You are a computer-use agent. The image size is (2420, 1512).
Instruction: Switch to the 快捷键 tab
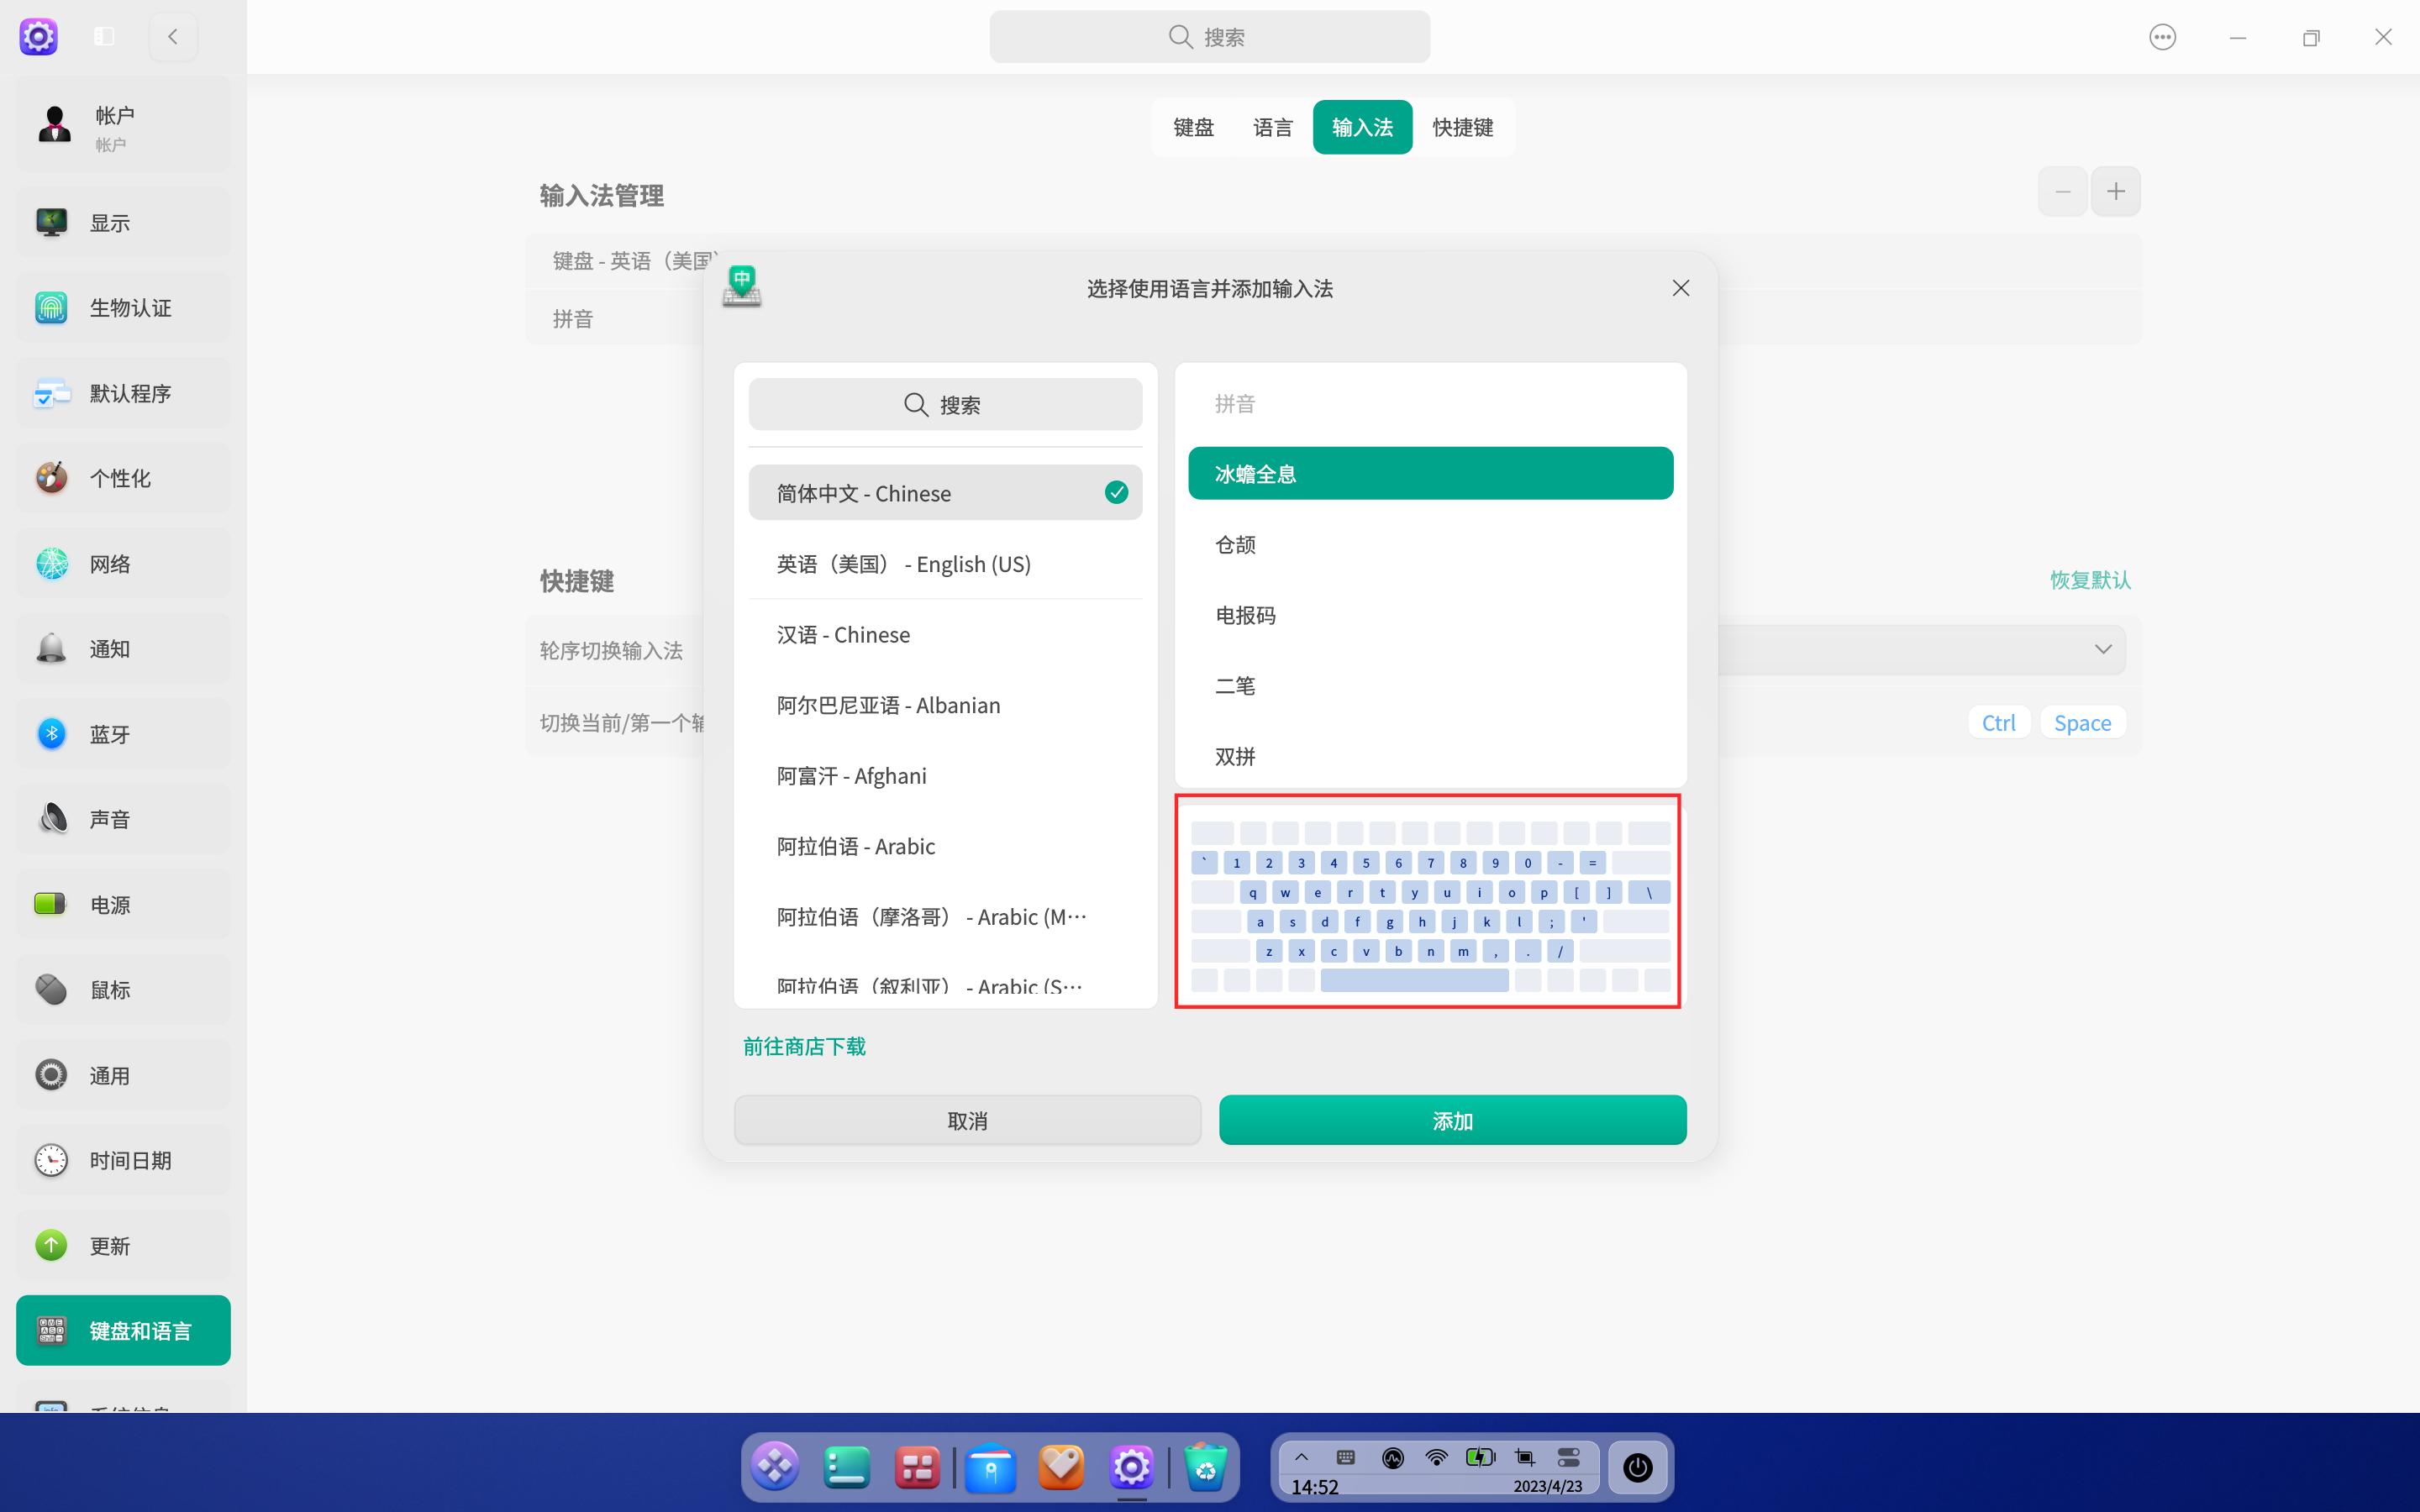pos(1461,127)
